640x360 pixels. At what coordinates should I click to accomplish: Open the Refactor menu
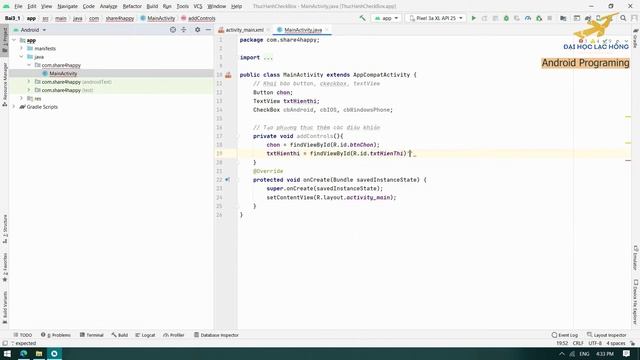click(x=132, y=6)
